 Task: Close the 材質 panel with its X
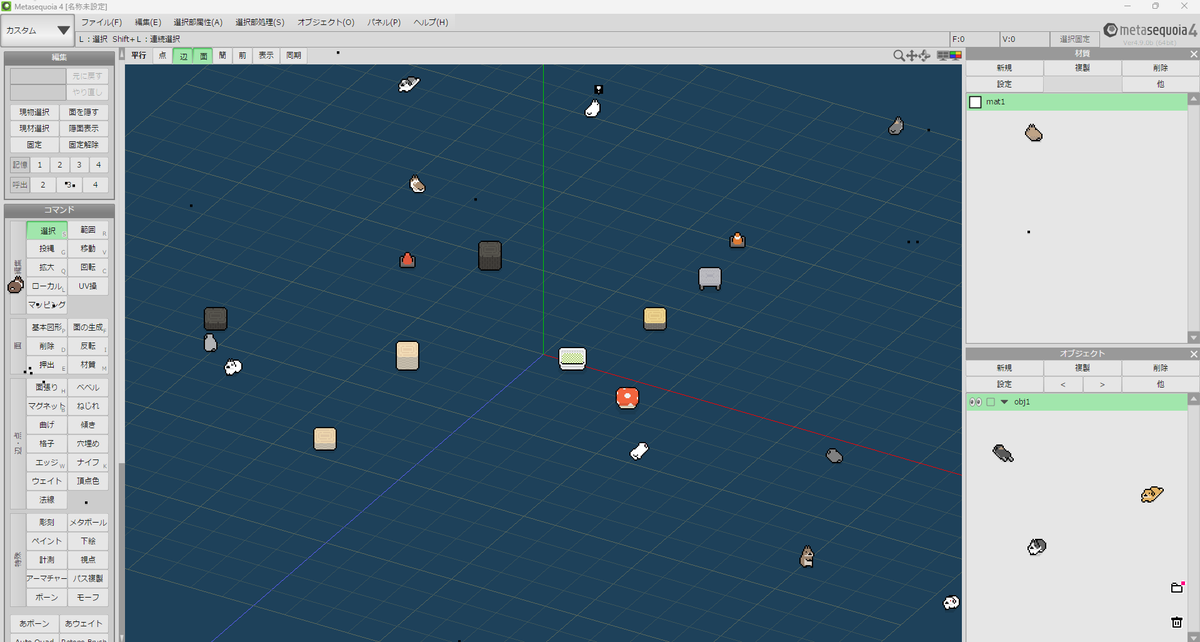coord(1193,54)
